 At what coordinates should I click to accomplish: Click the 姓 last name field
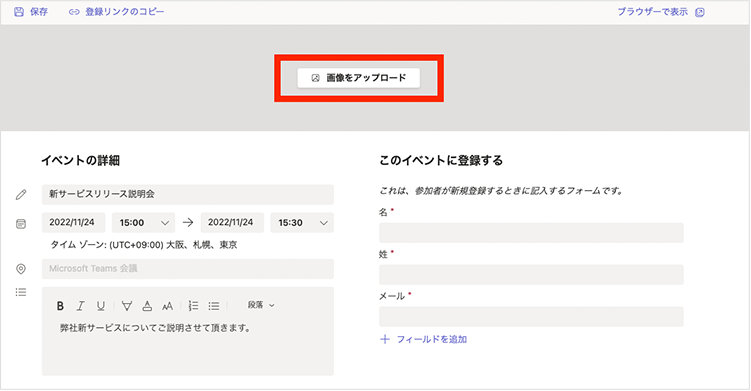click(531, 275)
